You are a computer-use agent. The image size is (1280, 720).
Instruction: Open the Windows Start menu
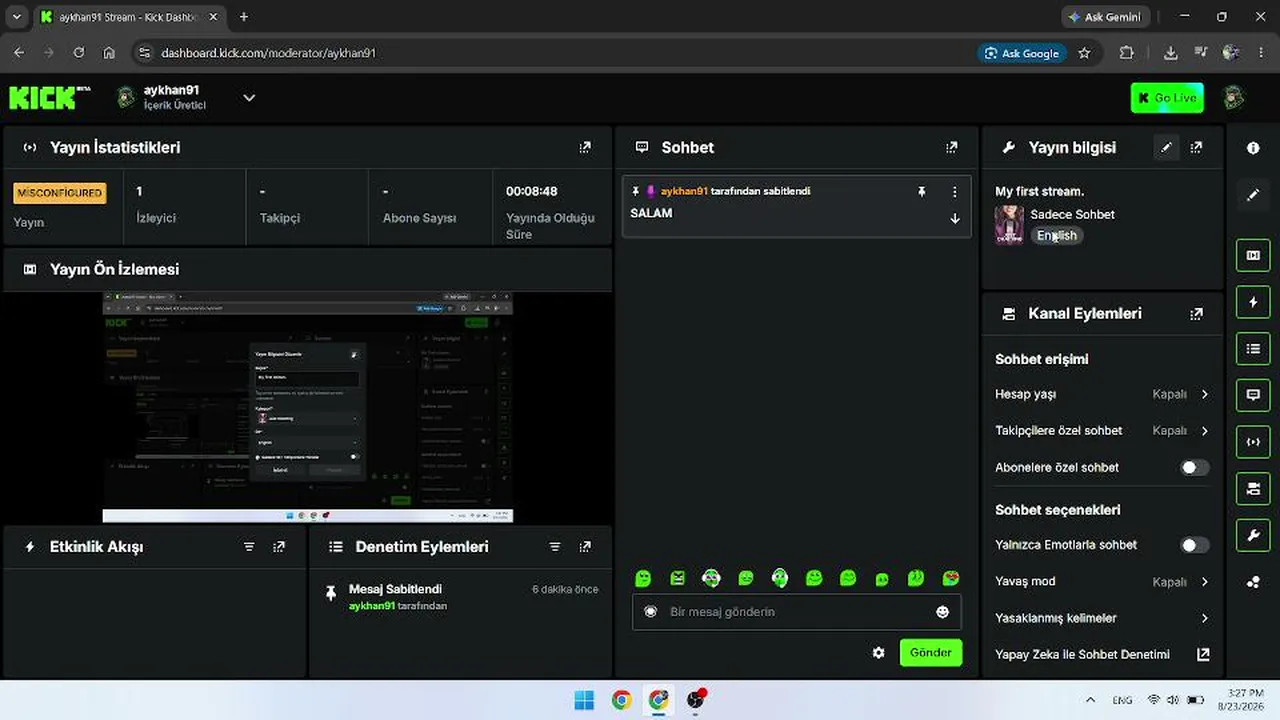584,700
